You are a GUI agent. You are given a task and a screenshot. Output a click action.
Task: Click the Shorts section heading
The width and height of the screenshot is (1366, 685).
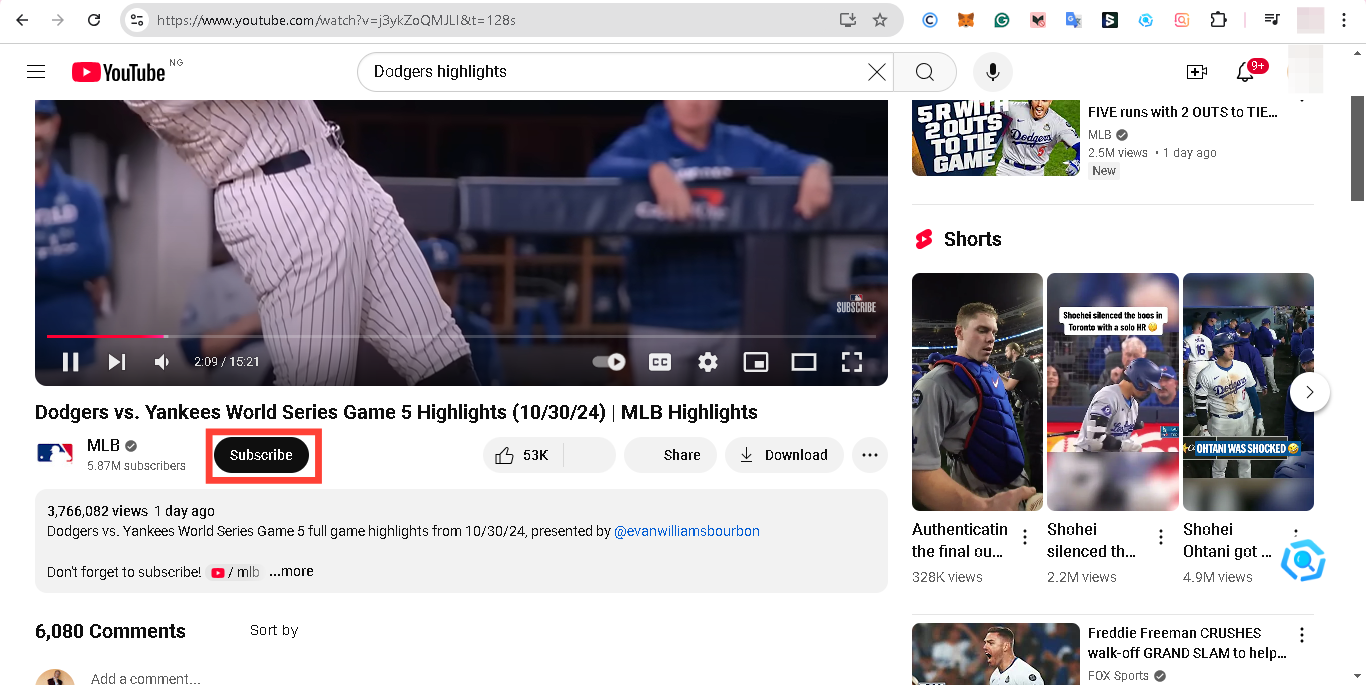tap(973, 239)
